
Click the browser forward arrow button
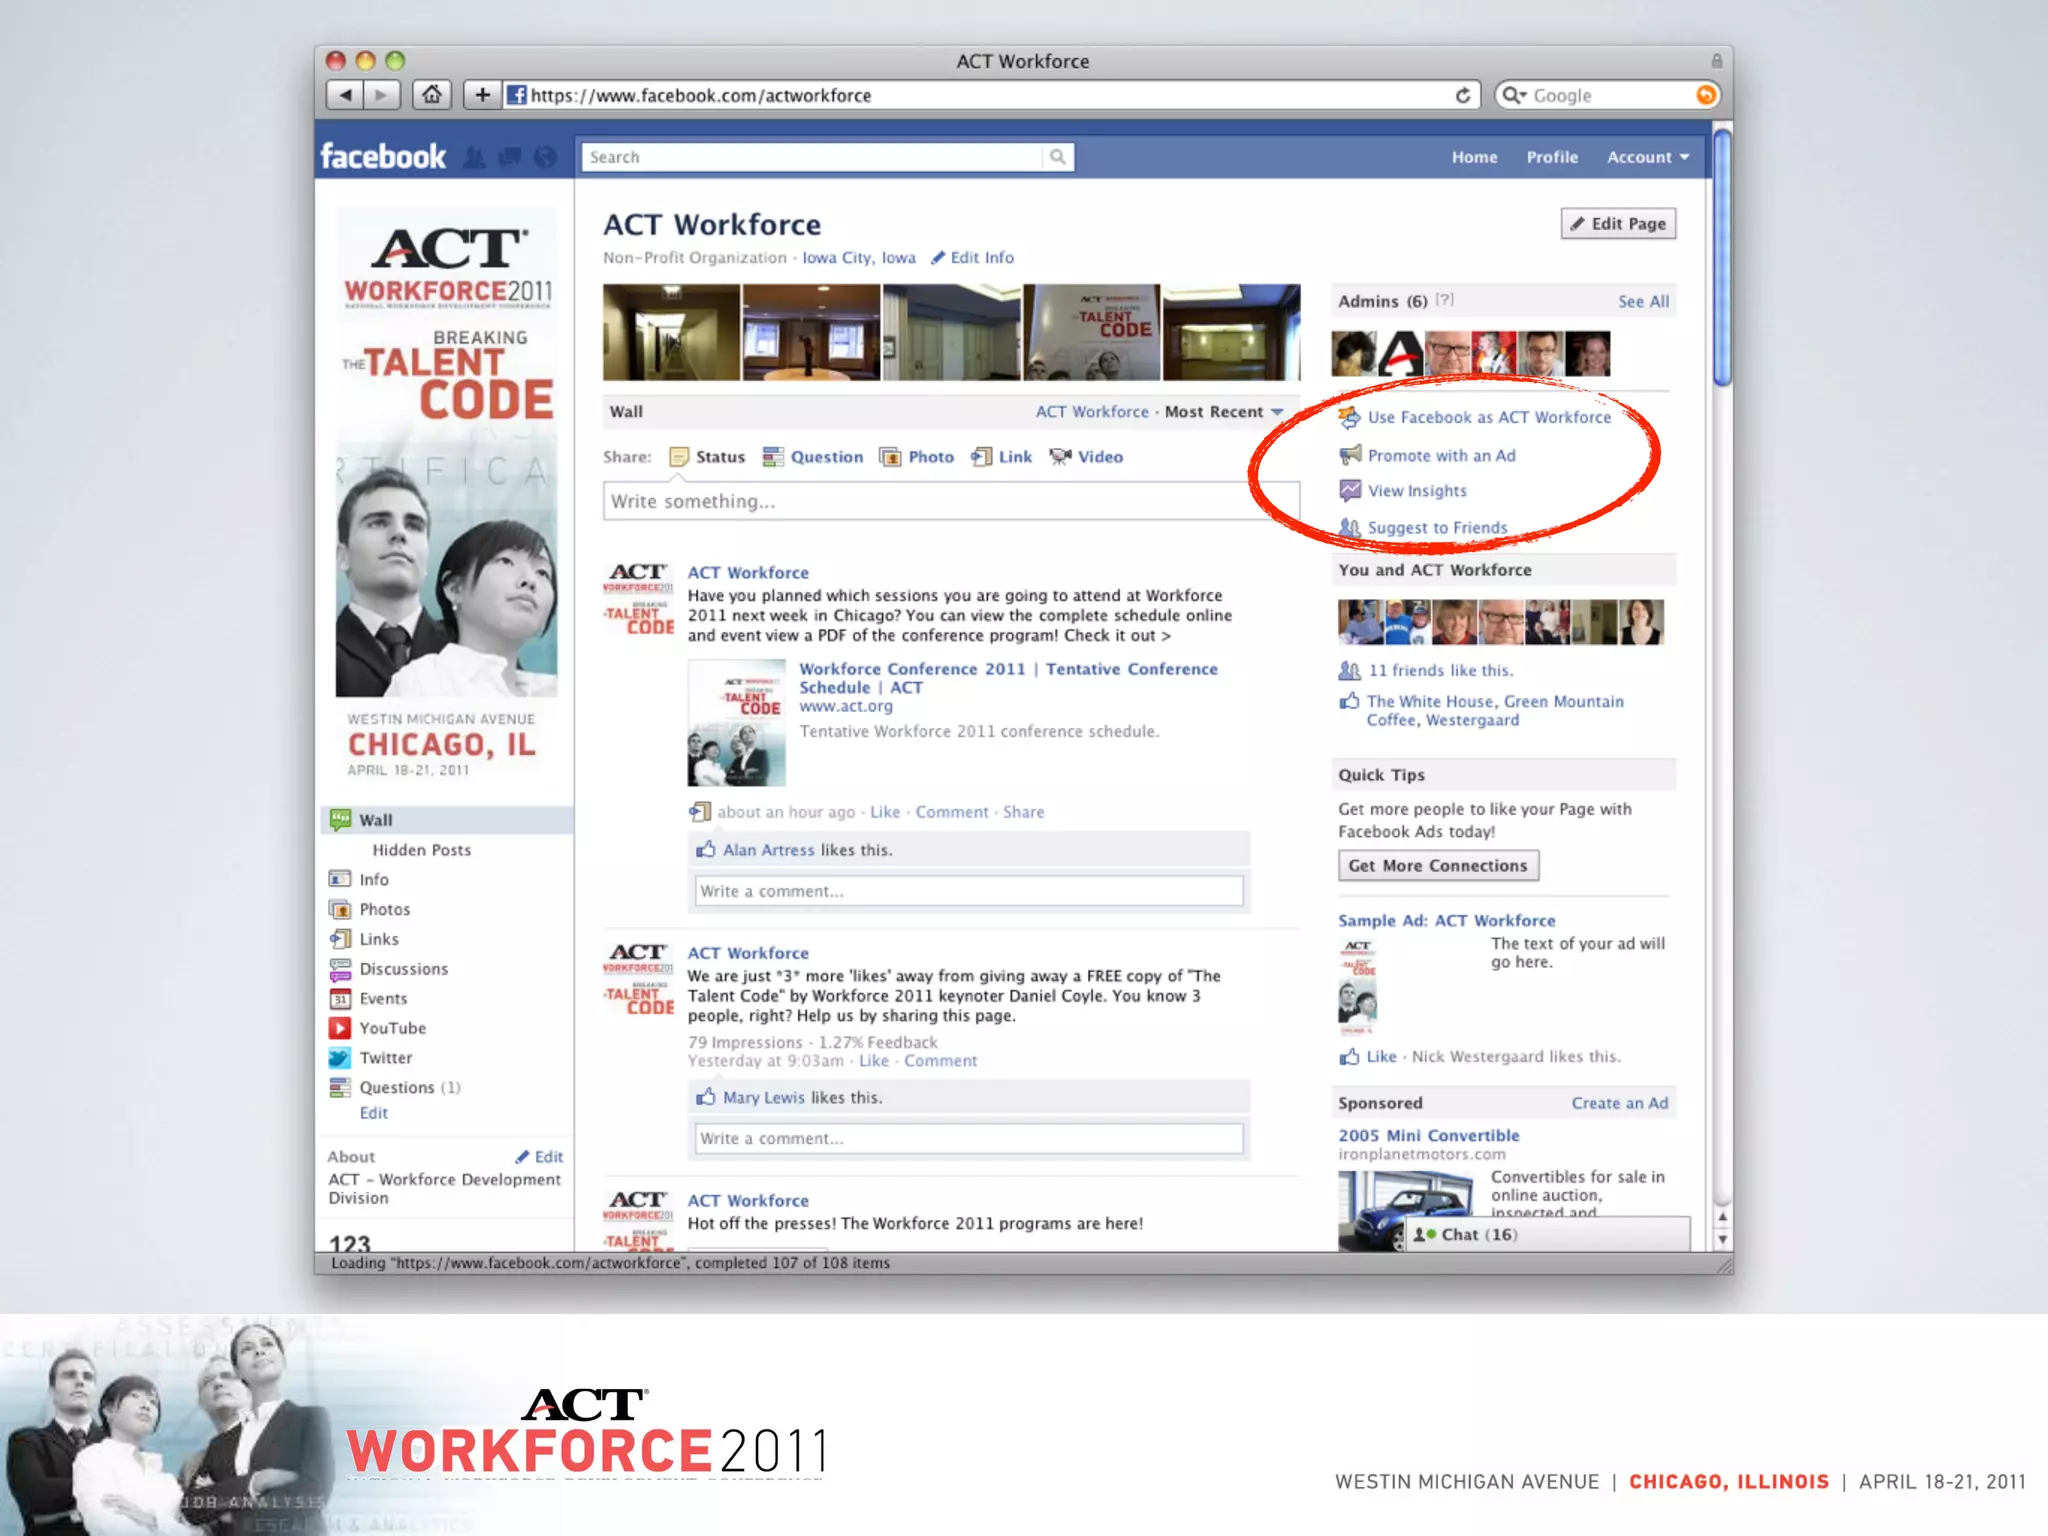click(381, 95)
